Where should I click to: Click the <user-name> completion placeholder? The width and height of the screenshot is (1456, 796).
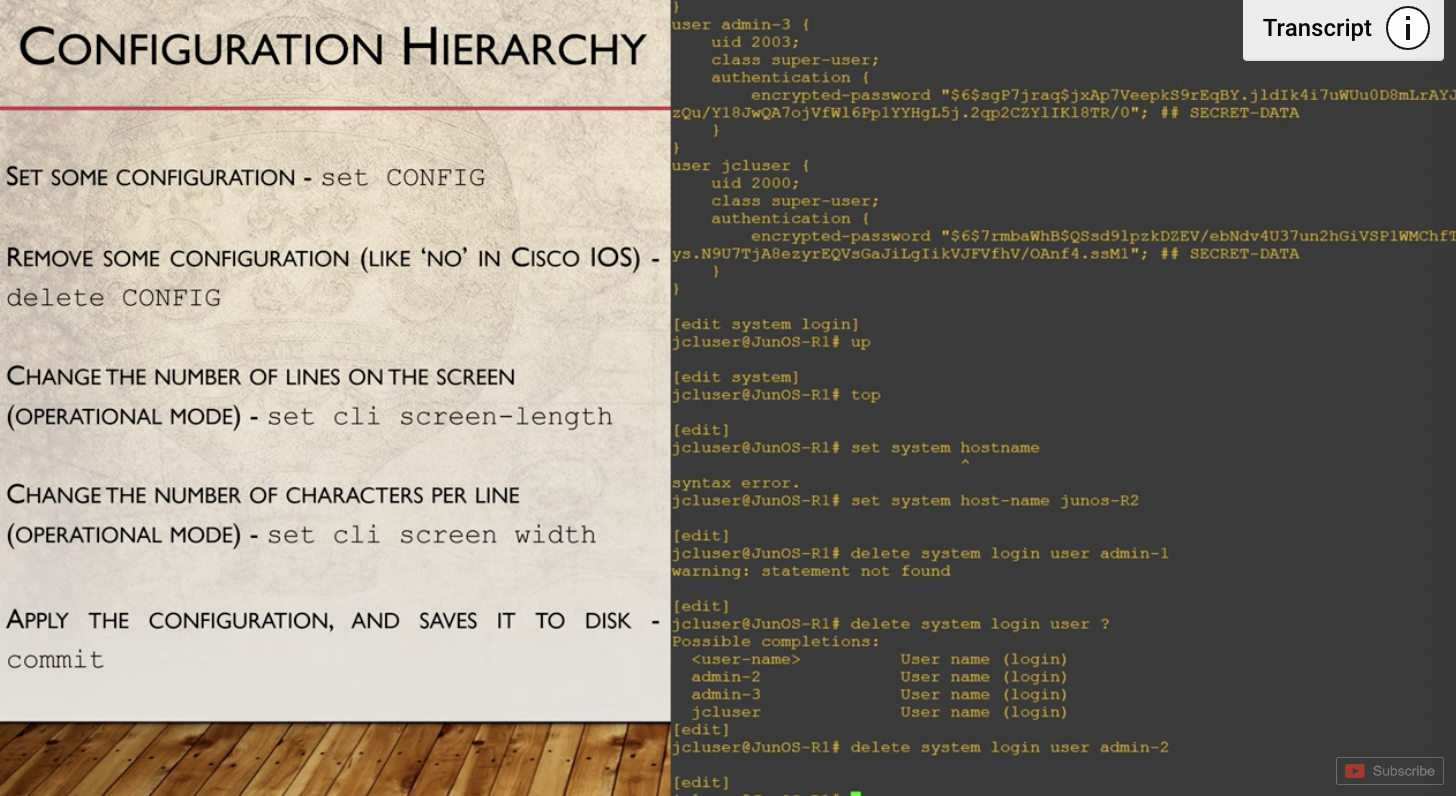coord(747,659)
